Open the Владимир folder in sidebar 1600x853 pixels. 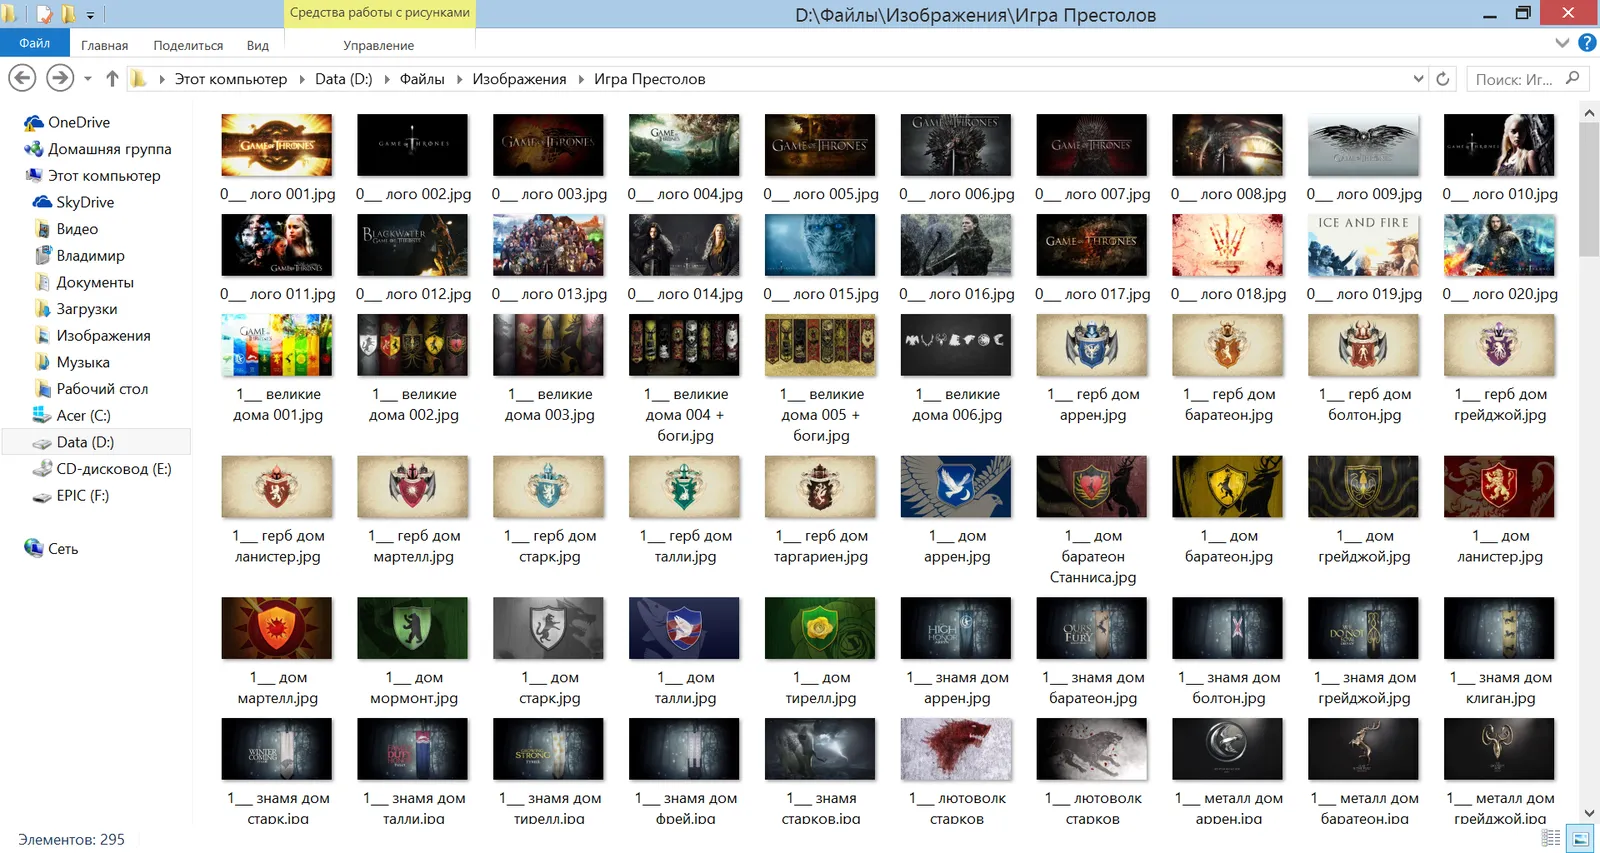tap(90, 255)
